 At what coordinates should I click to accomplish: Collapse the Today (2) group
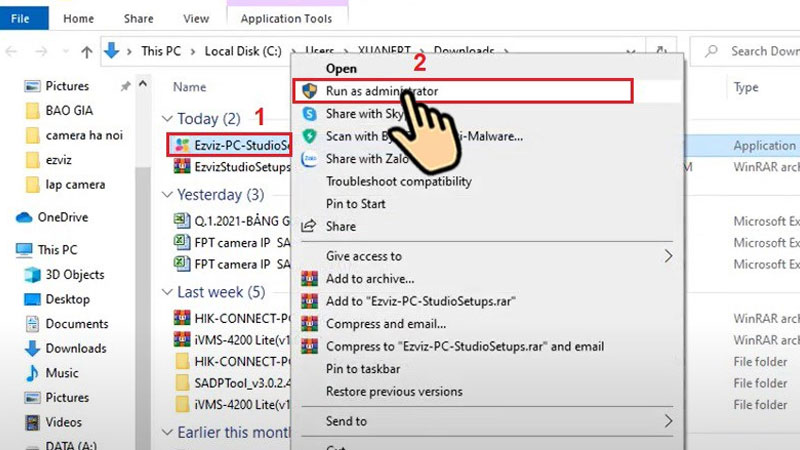point(167,118)
